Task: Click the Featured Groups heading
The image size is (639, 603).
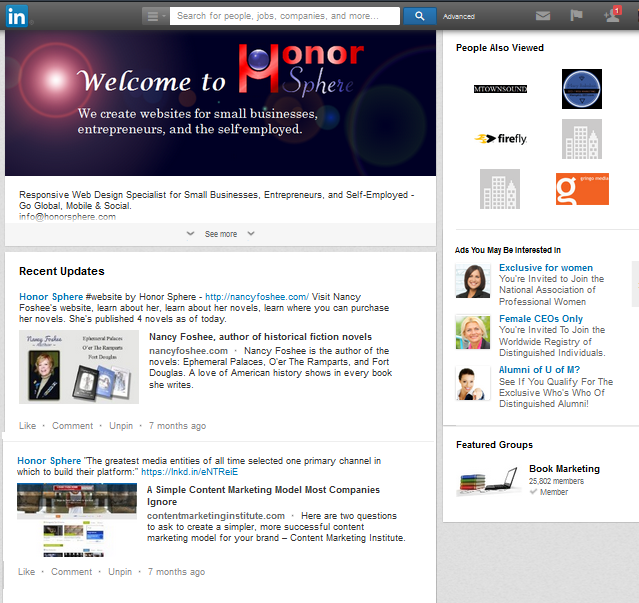Action: (x=494, y=445)
